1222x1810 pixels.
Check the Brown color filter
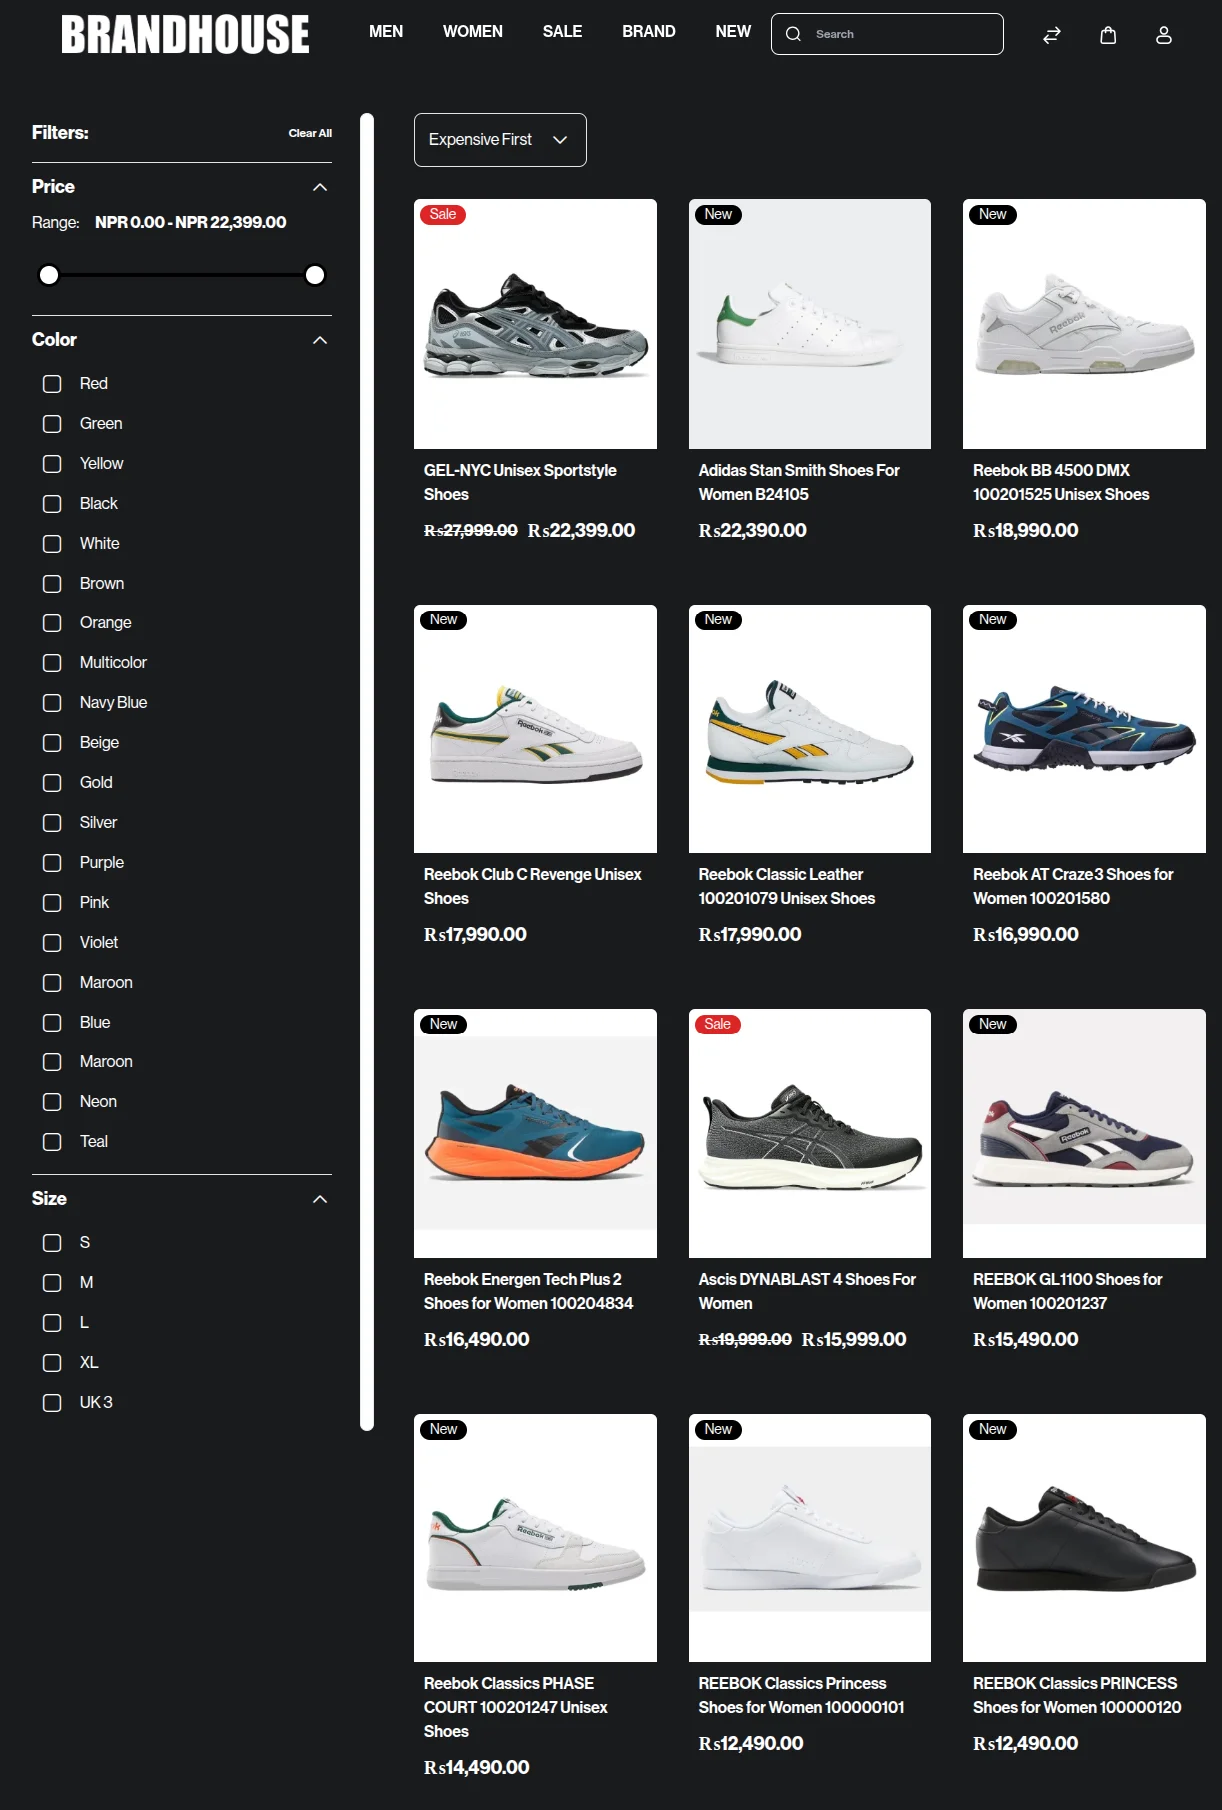(x=52, y=584)
